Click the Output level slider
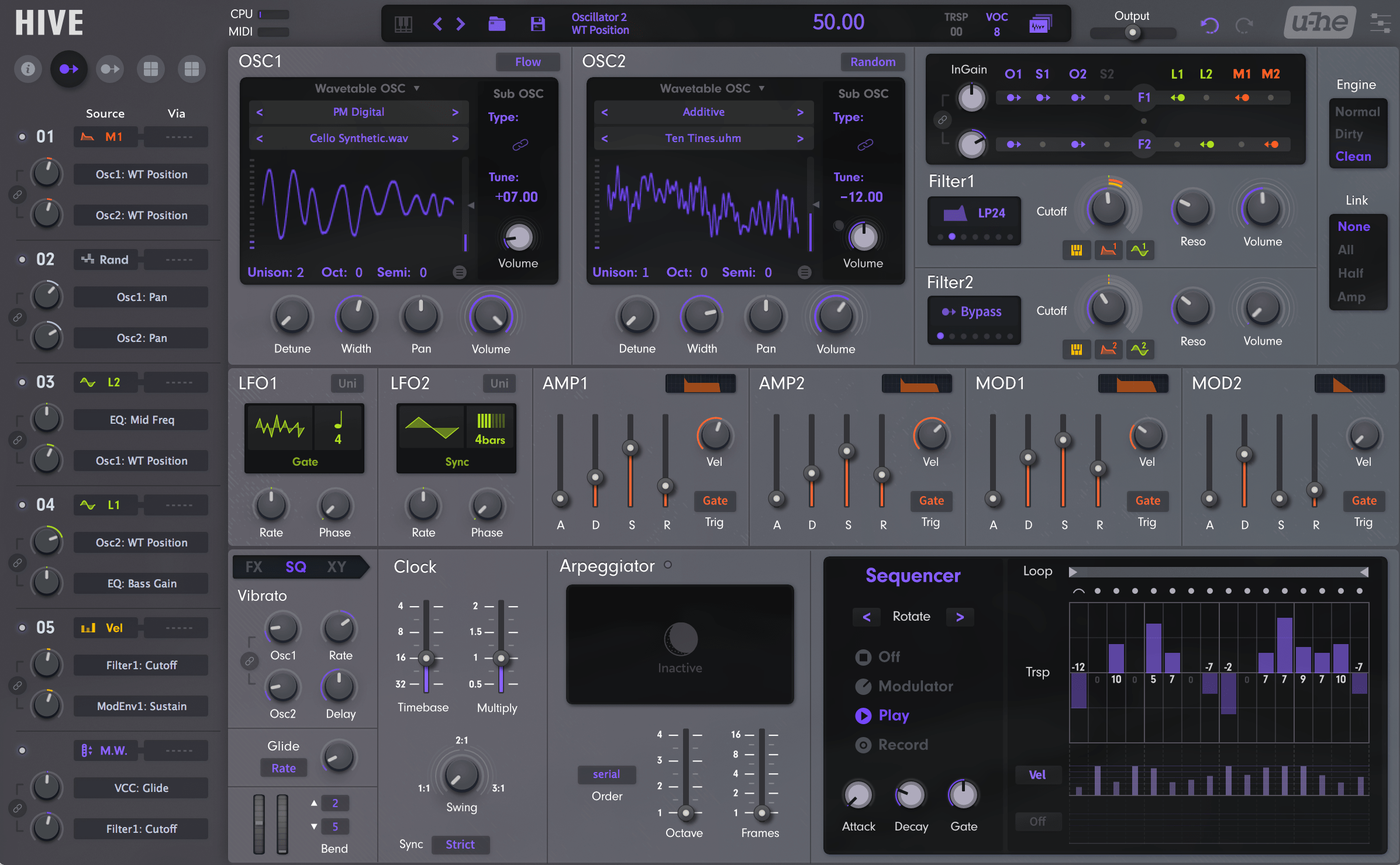Screen dimensions: 1400x865 click(x=1132, y=33)
